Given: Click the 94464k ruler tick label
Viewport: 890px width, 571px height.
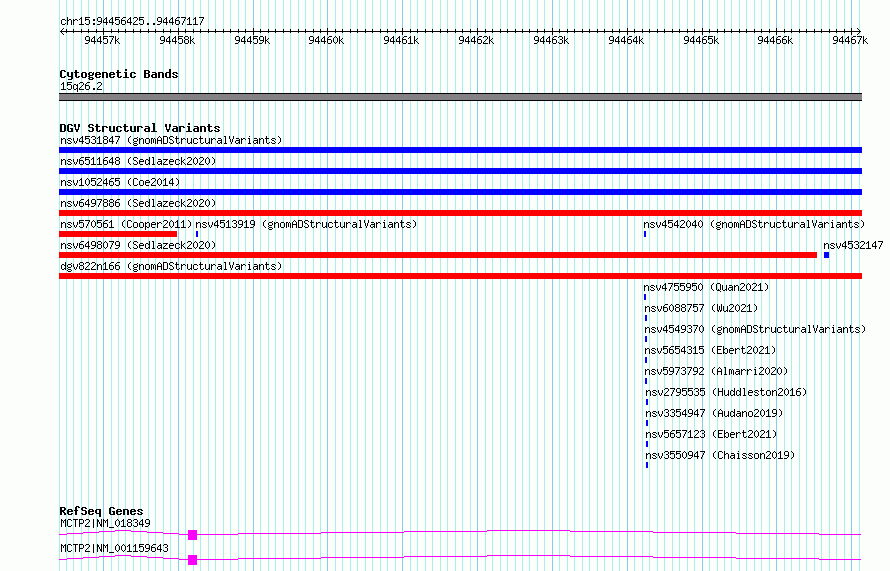Looking at the screenshot, I should pyautogui.click(x=626, y=40).
